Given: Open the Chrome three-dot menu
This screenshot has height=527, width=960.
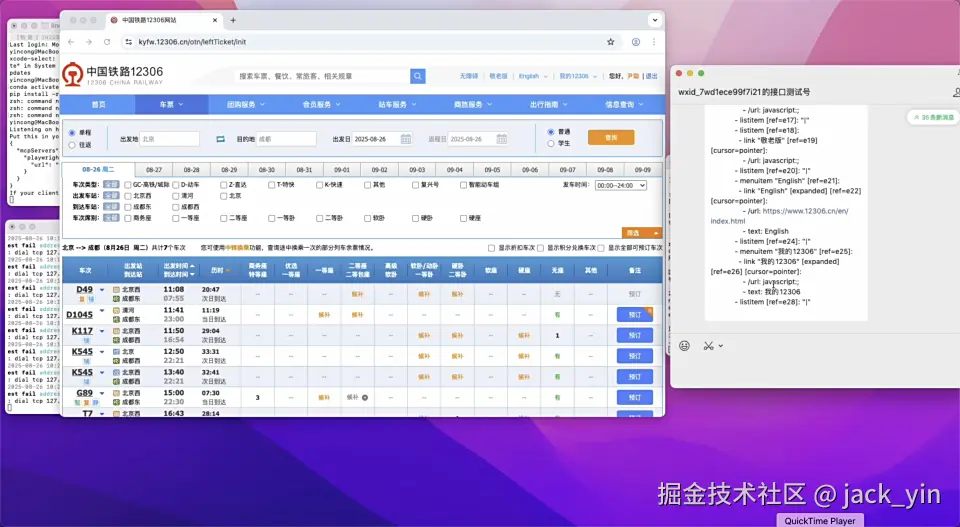Looking at the screenshot, I should [654, 42].
